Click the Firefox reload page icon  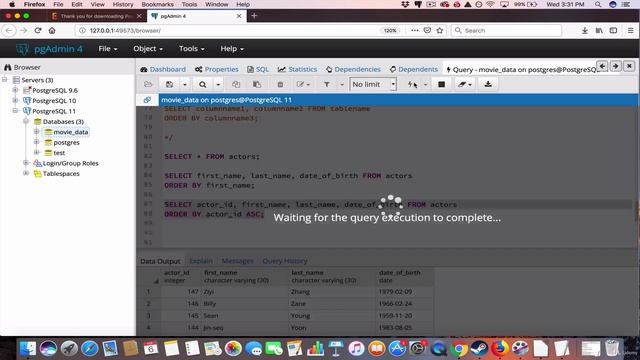[38, 30]
